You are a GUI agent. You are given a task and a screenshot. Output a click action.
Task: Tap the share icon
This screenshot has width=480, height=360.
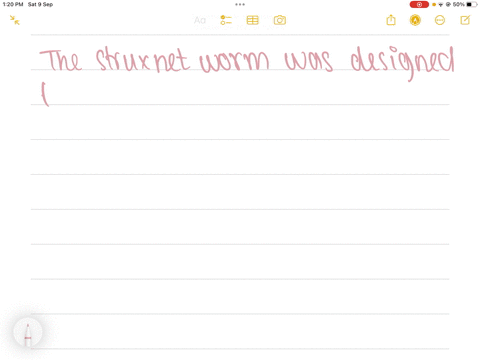tap(391, 20)
